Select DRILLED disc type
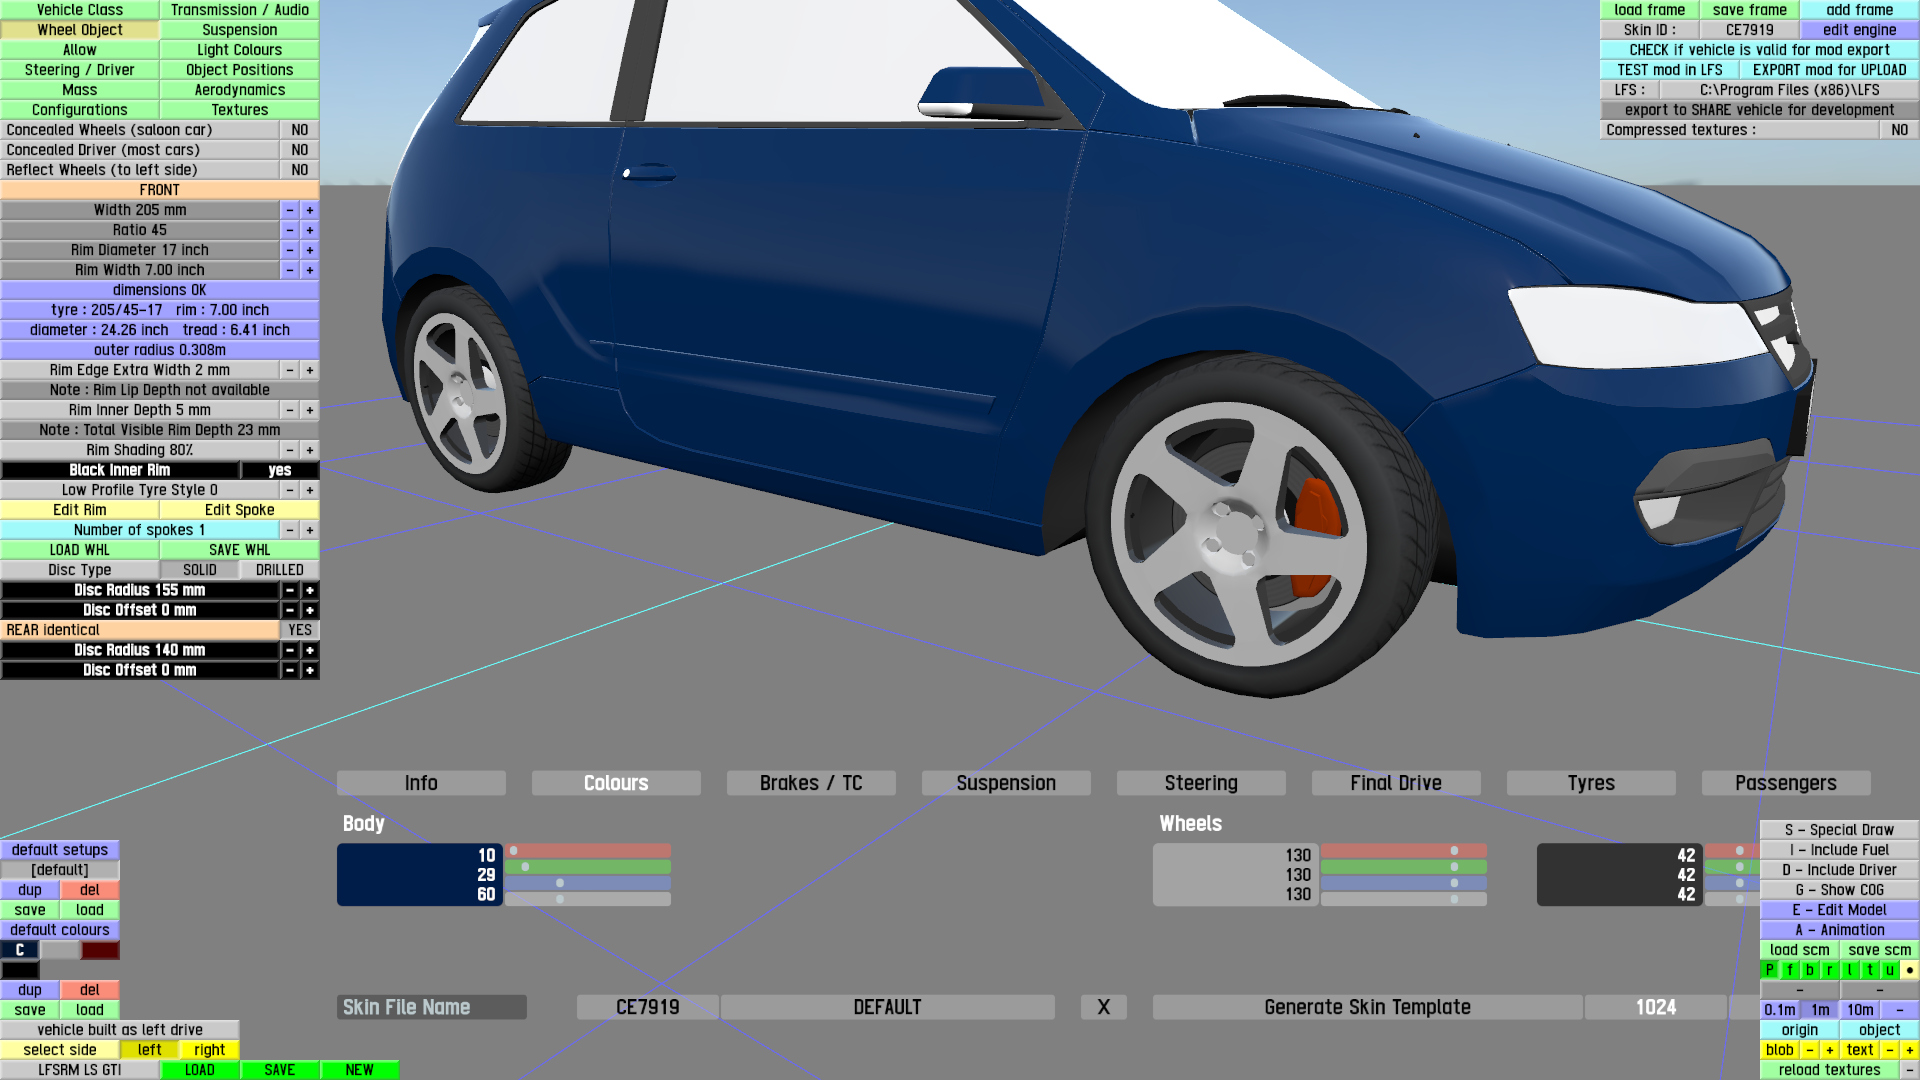Screen dimensions: 1920x1080 click(x=280, y=570)
